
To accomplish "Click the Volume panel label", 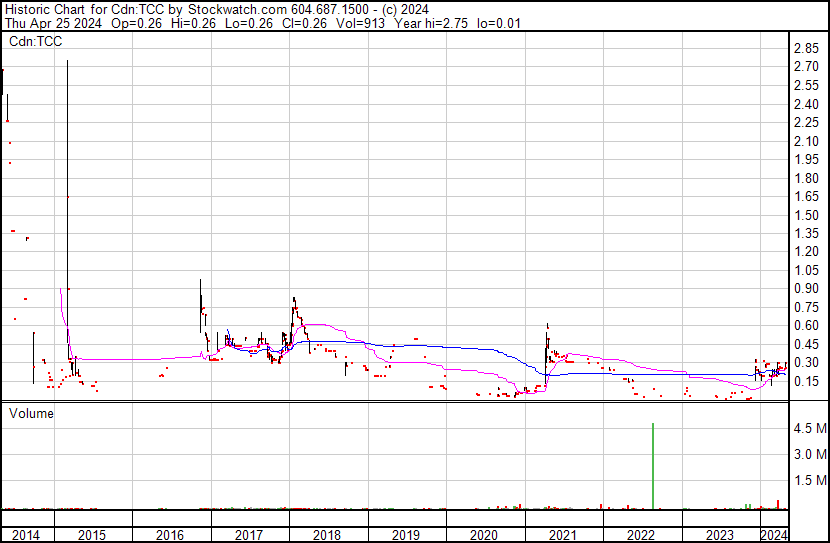I will 30,413.
